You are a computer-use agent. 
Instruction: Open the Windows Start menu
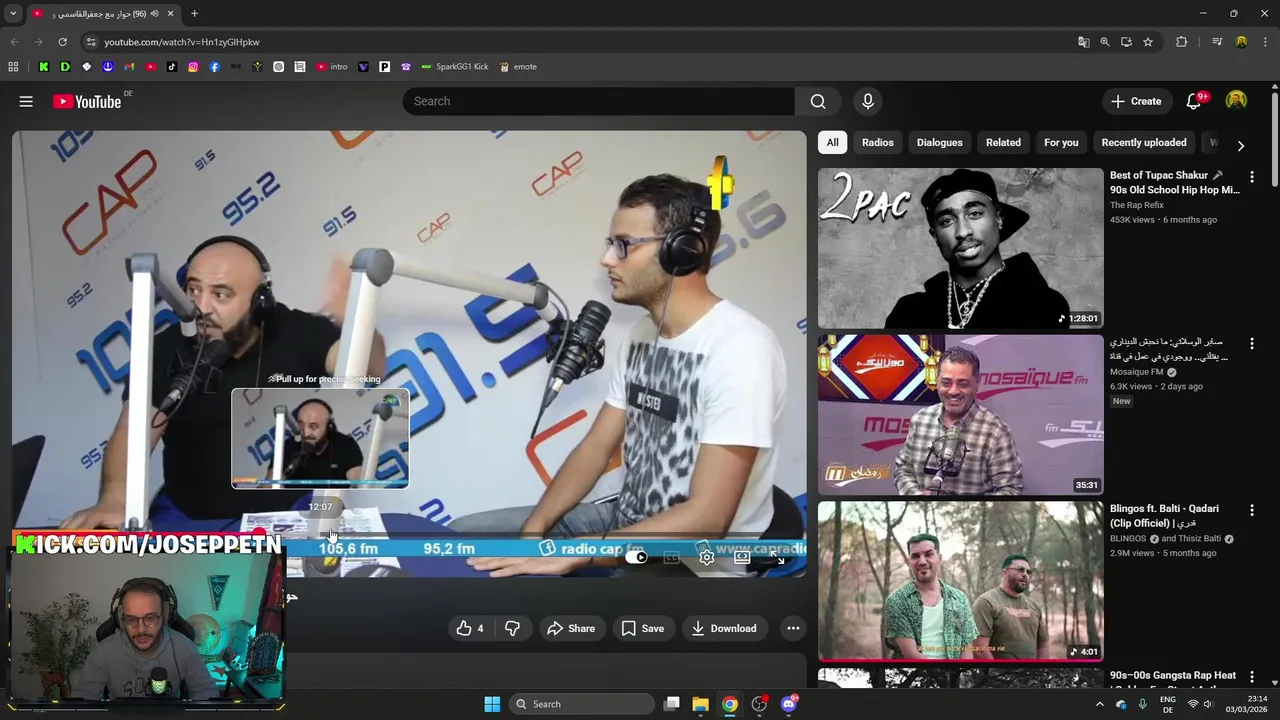pos(492,704)
